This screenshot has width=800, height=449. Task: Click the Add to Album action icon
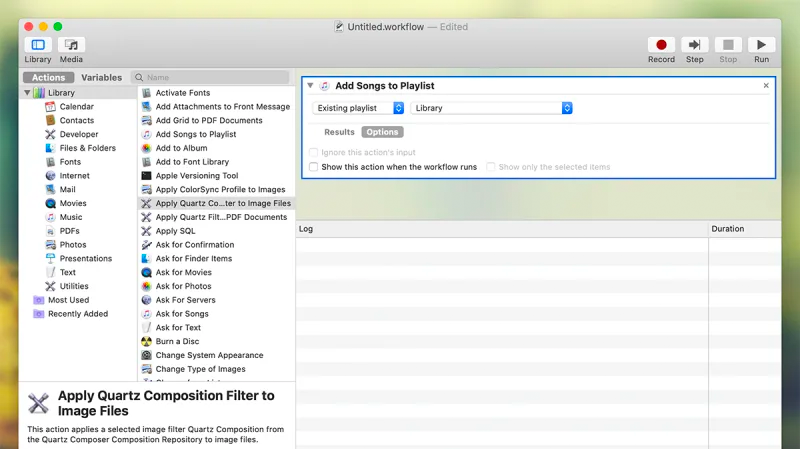point(146,148)
